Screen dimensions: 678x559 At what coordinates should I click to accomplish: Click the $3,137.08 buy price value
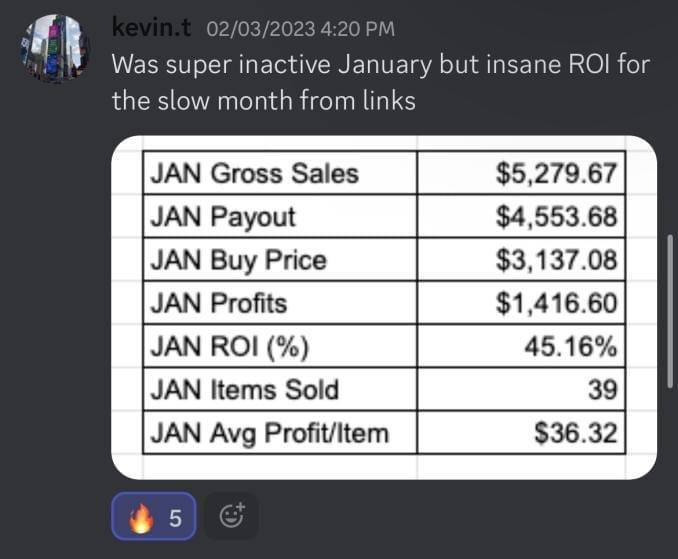558,260
